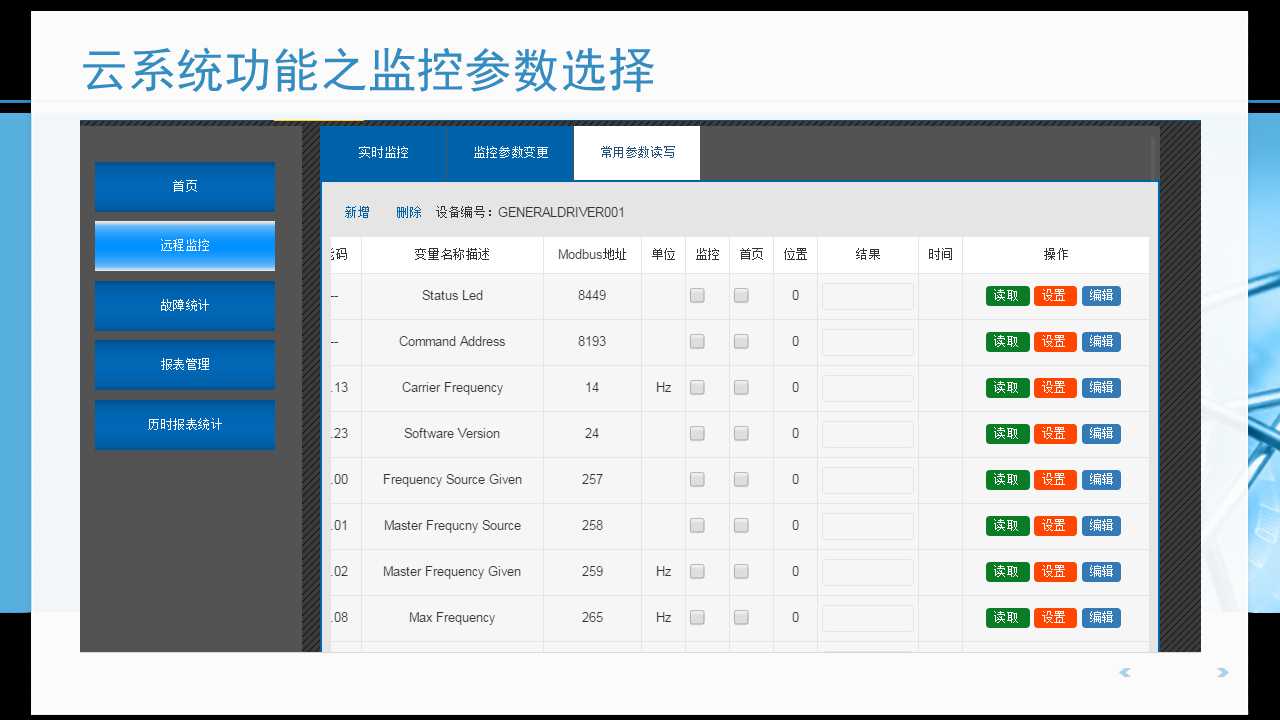This screenshot has width=1280, height=720.
Task: Toggle 首页 checkbox for Carrier Frequency
Action: tap(741, 387)
